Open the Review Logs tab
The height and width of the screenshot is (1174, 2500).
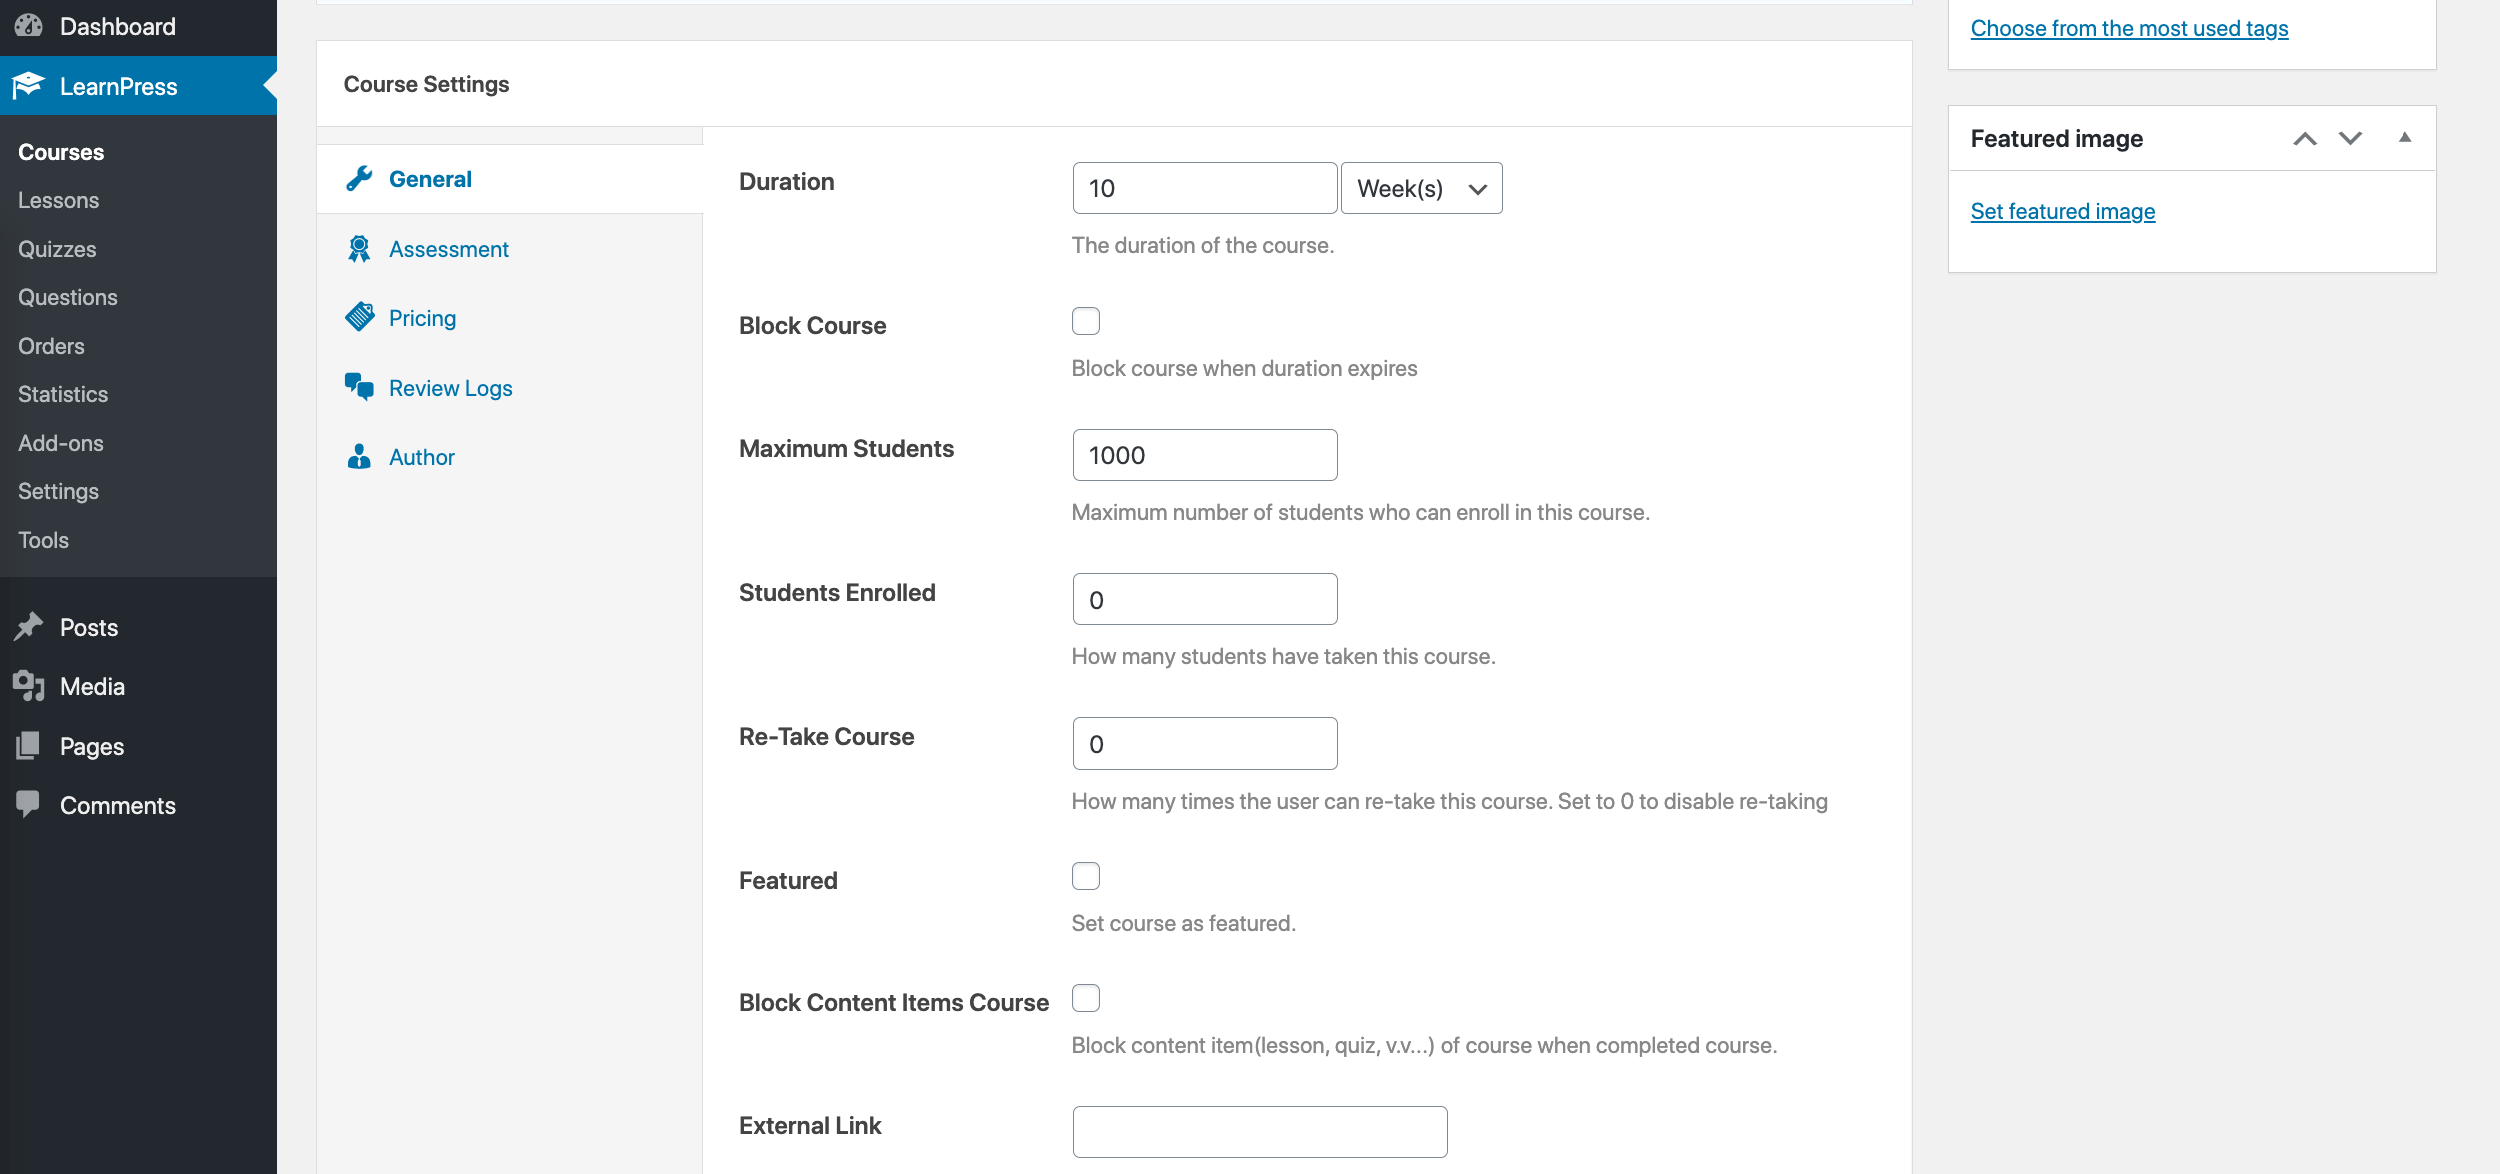point(510,388)
